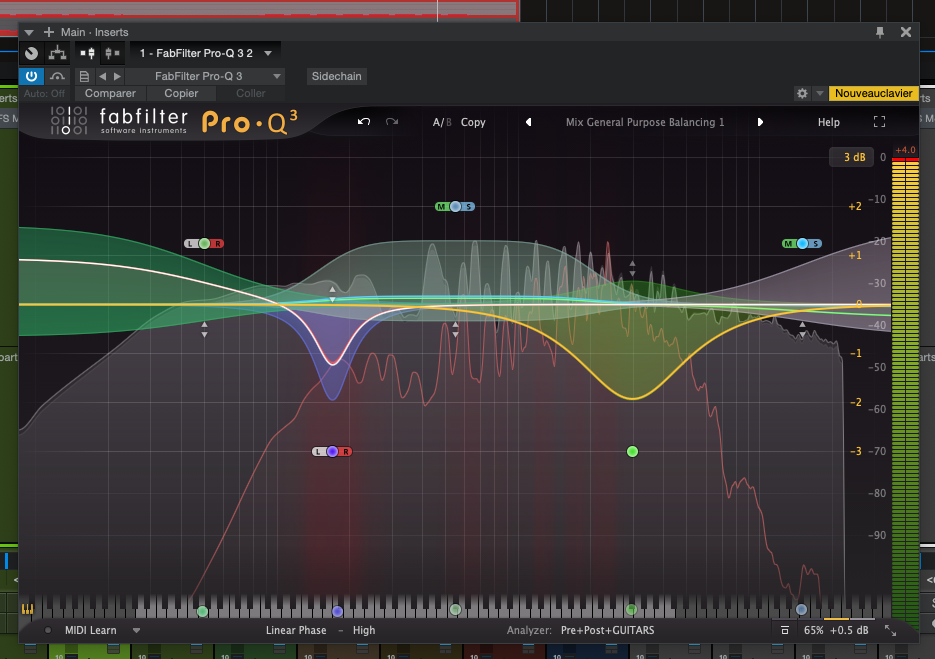Click the +4.0 output peak readout
Image resolution: width=935 pixels, height=659 pixels.
[905, 150]
